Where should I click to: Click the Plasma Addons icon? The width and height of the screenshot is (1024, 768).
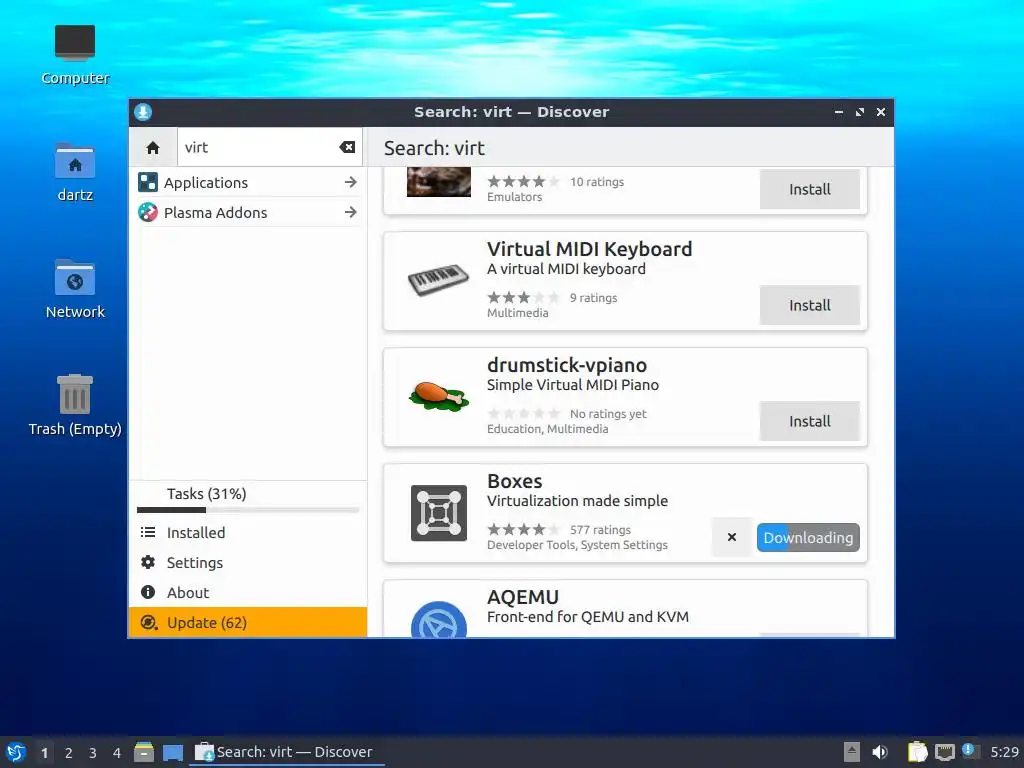[148, 212]
